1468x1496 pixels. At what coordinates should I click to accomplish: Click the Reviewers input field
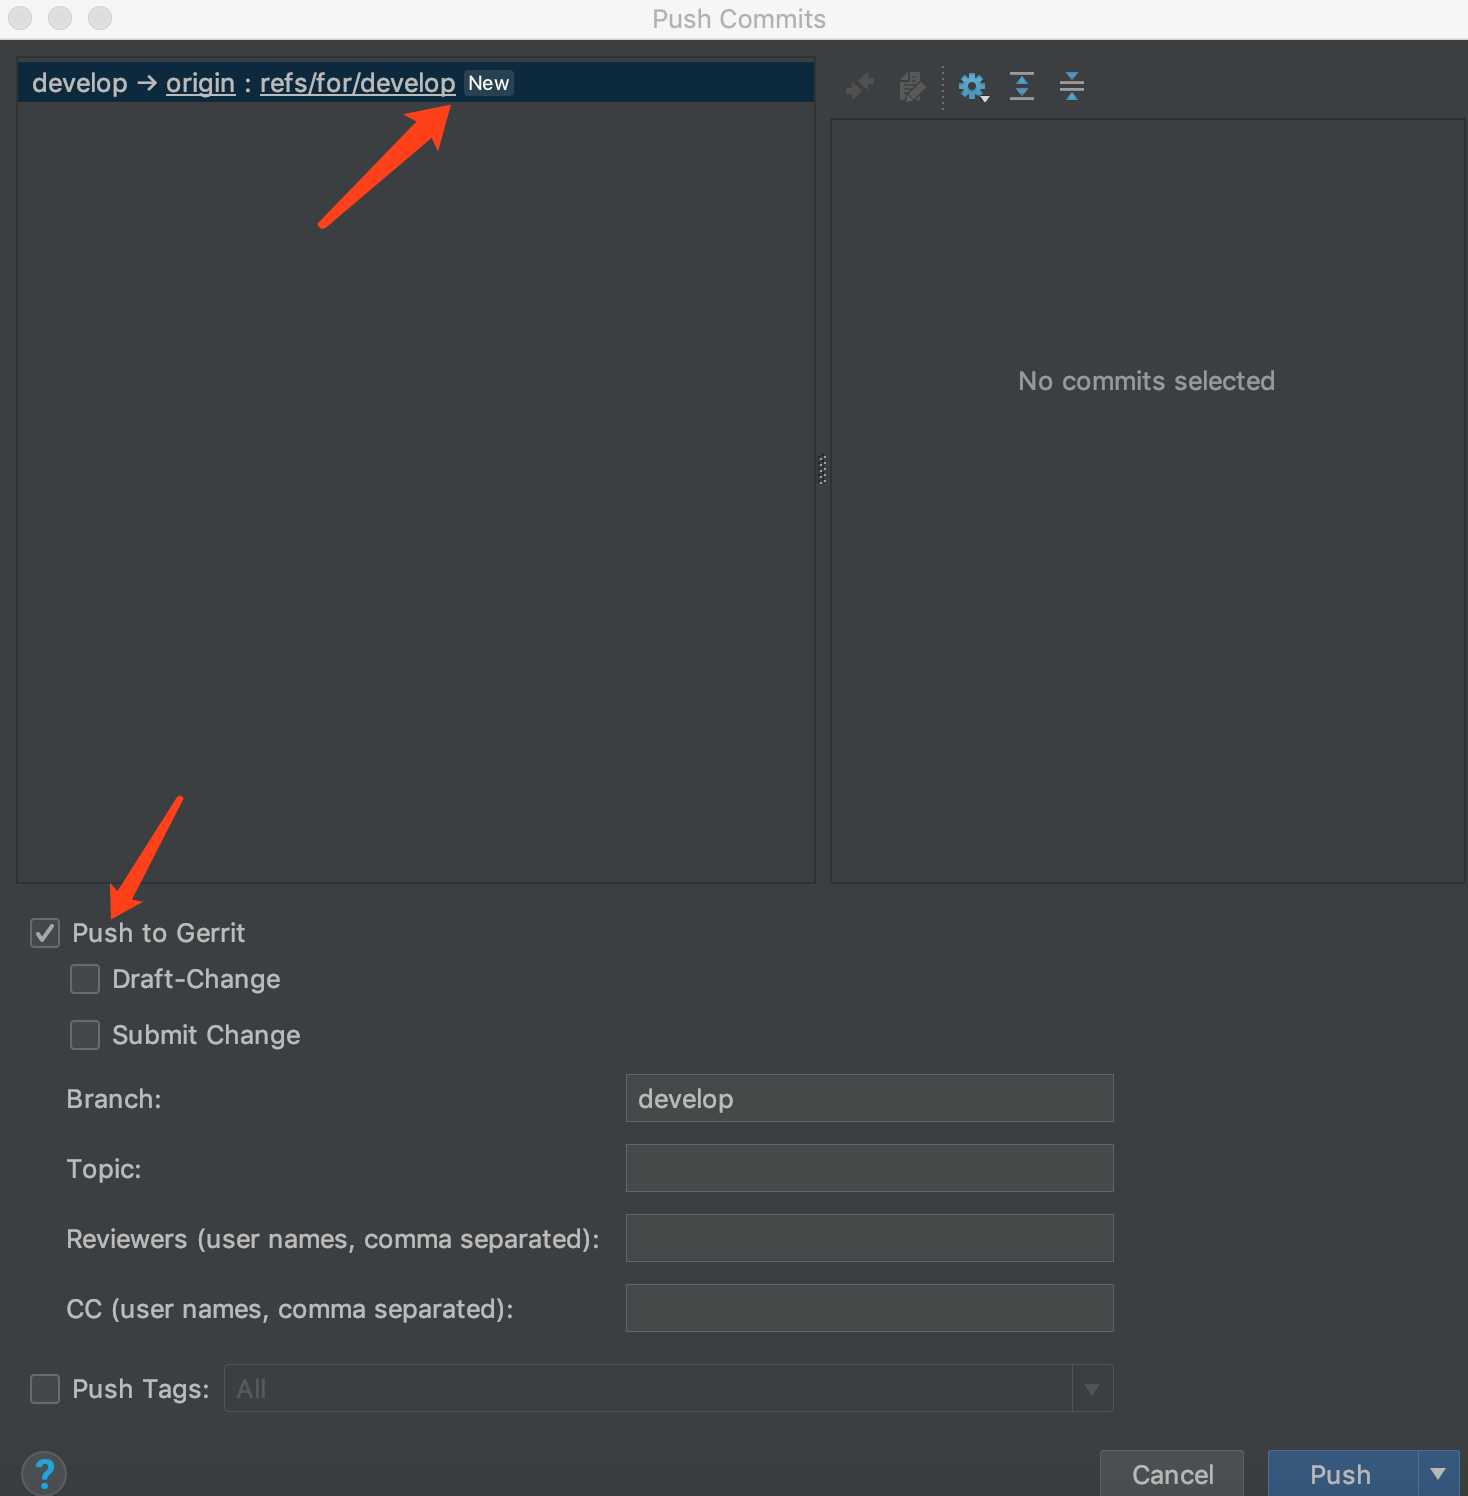click(x=869, y=1238)
